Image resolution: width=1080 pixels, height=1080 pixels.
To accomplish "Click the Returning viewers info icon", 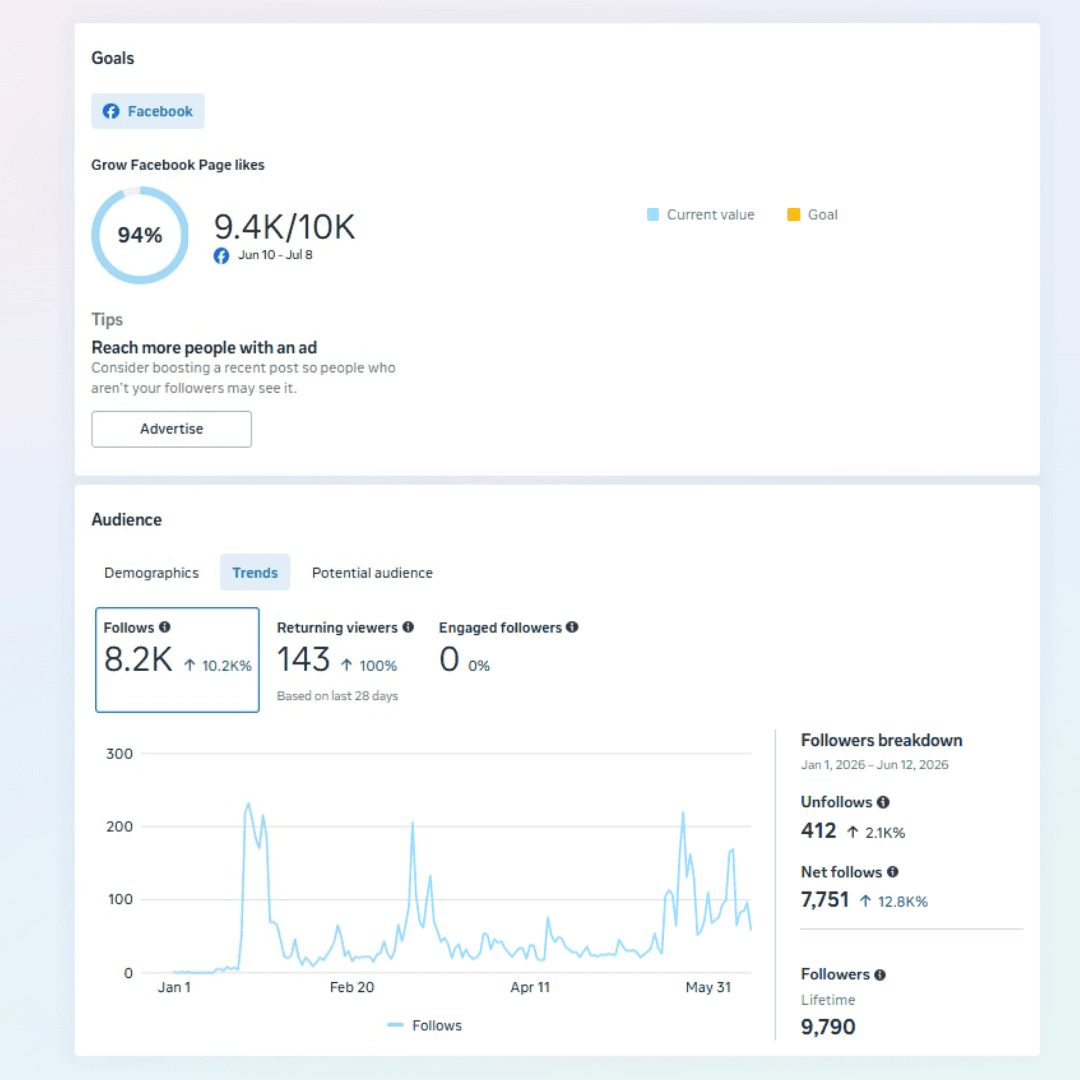I will pyautogui.click(x=408, y=627).
